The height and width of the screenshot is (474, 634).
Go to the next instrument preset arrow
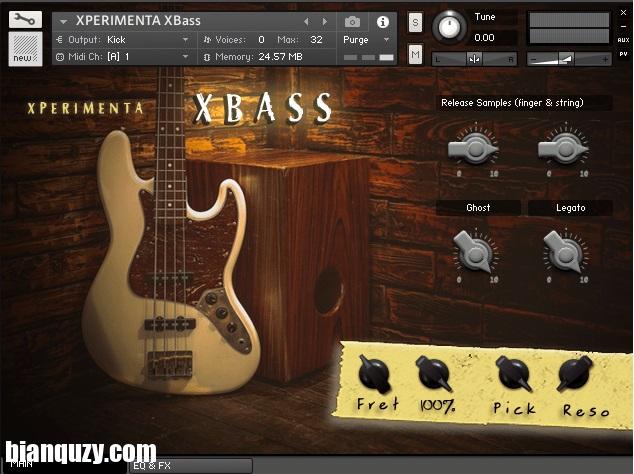pyautogui.click(x=324, y=21)
